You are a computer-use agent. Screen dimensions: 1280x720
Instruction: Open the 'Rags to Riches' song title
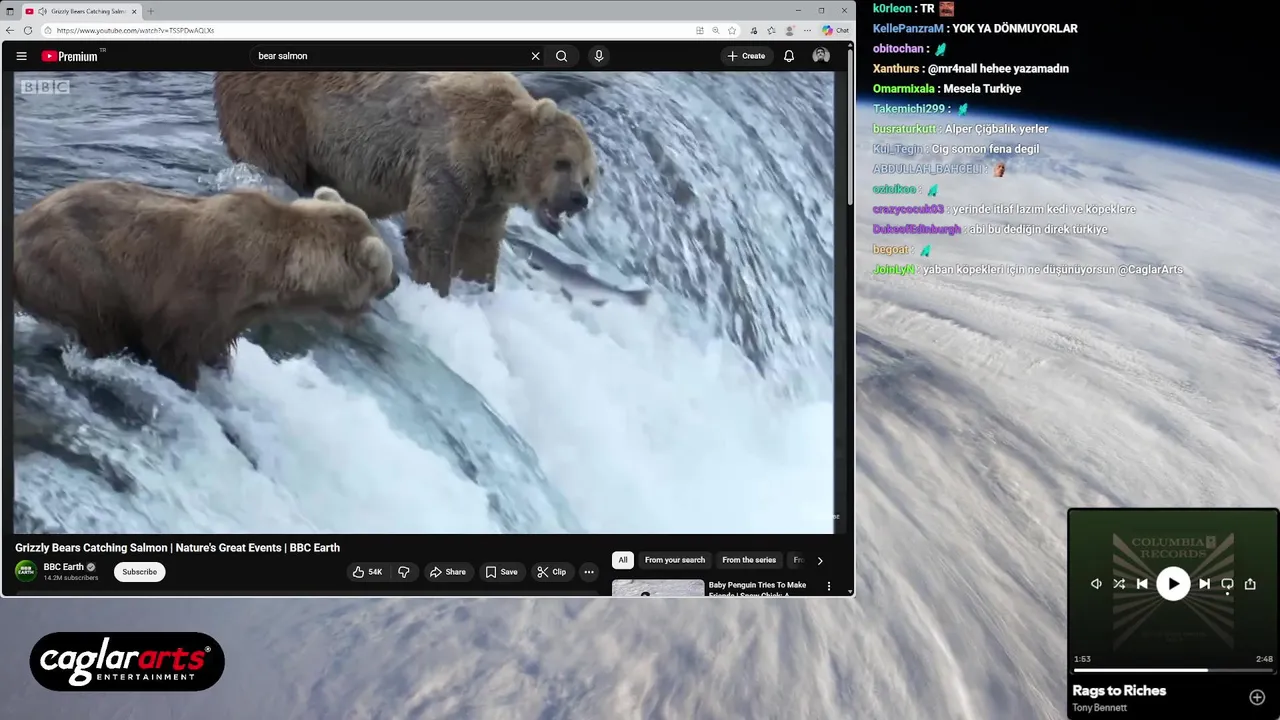1119,690
